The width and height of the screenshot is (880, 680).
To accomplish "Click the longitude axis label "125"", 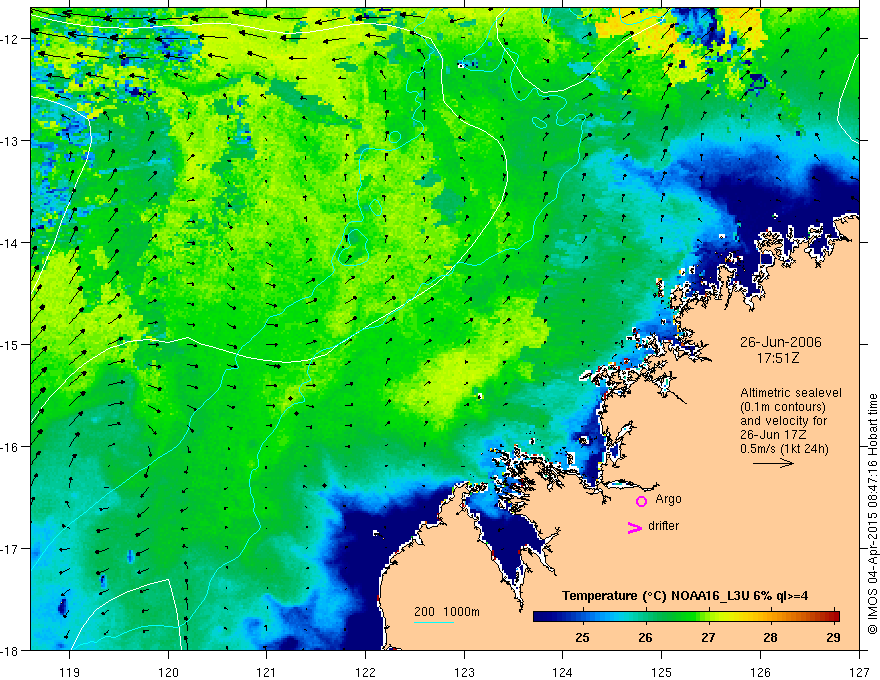I will [662, 672].
